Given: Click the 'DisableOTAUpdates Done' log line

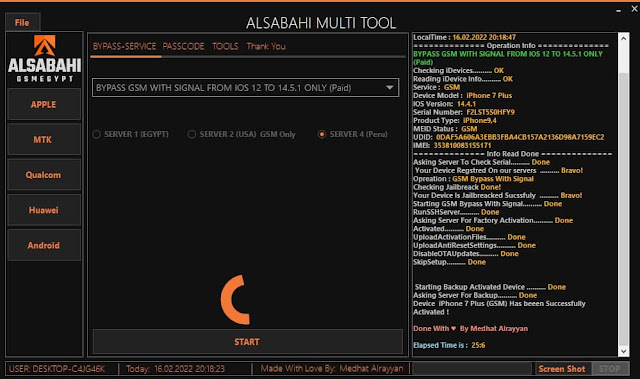Looking at the screenshot, I should click(466, 254).
